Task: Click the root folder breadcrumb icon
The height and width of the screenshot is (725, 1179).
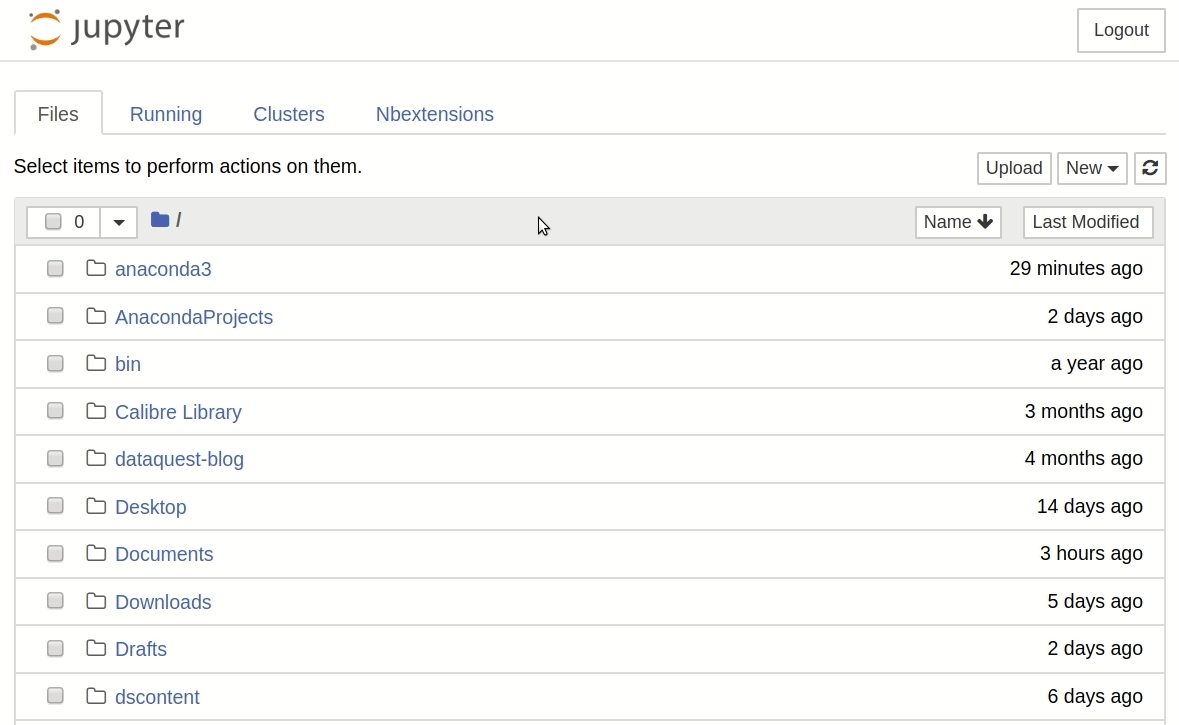Action: (160, 220)
